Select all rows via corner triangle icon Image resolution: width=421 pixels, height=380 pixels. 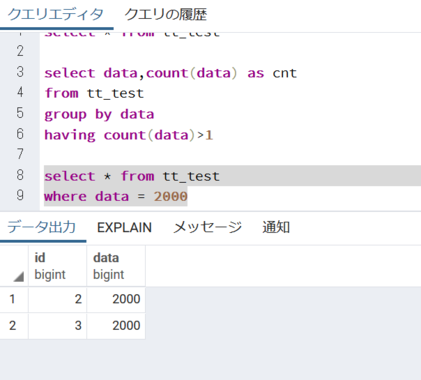pos(19,276)
